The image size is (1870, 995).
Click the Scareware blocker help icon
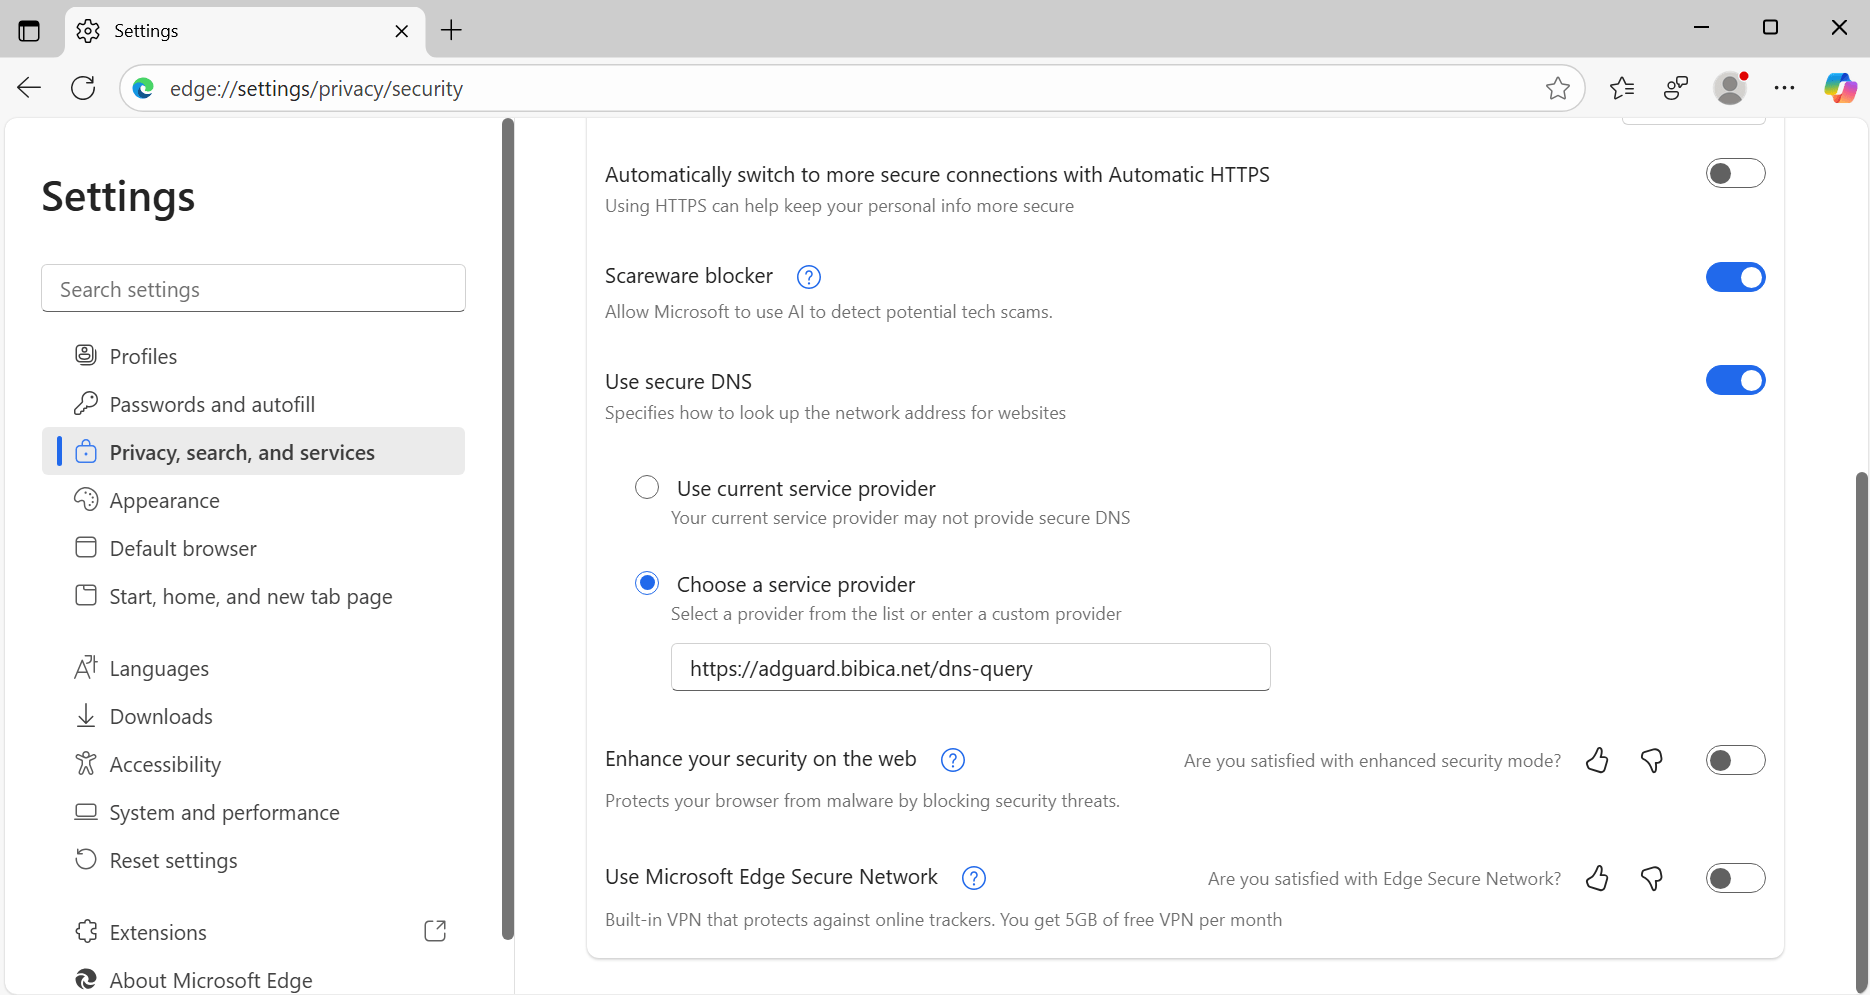pyautogui.click(x=808, y=276)
